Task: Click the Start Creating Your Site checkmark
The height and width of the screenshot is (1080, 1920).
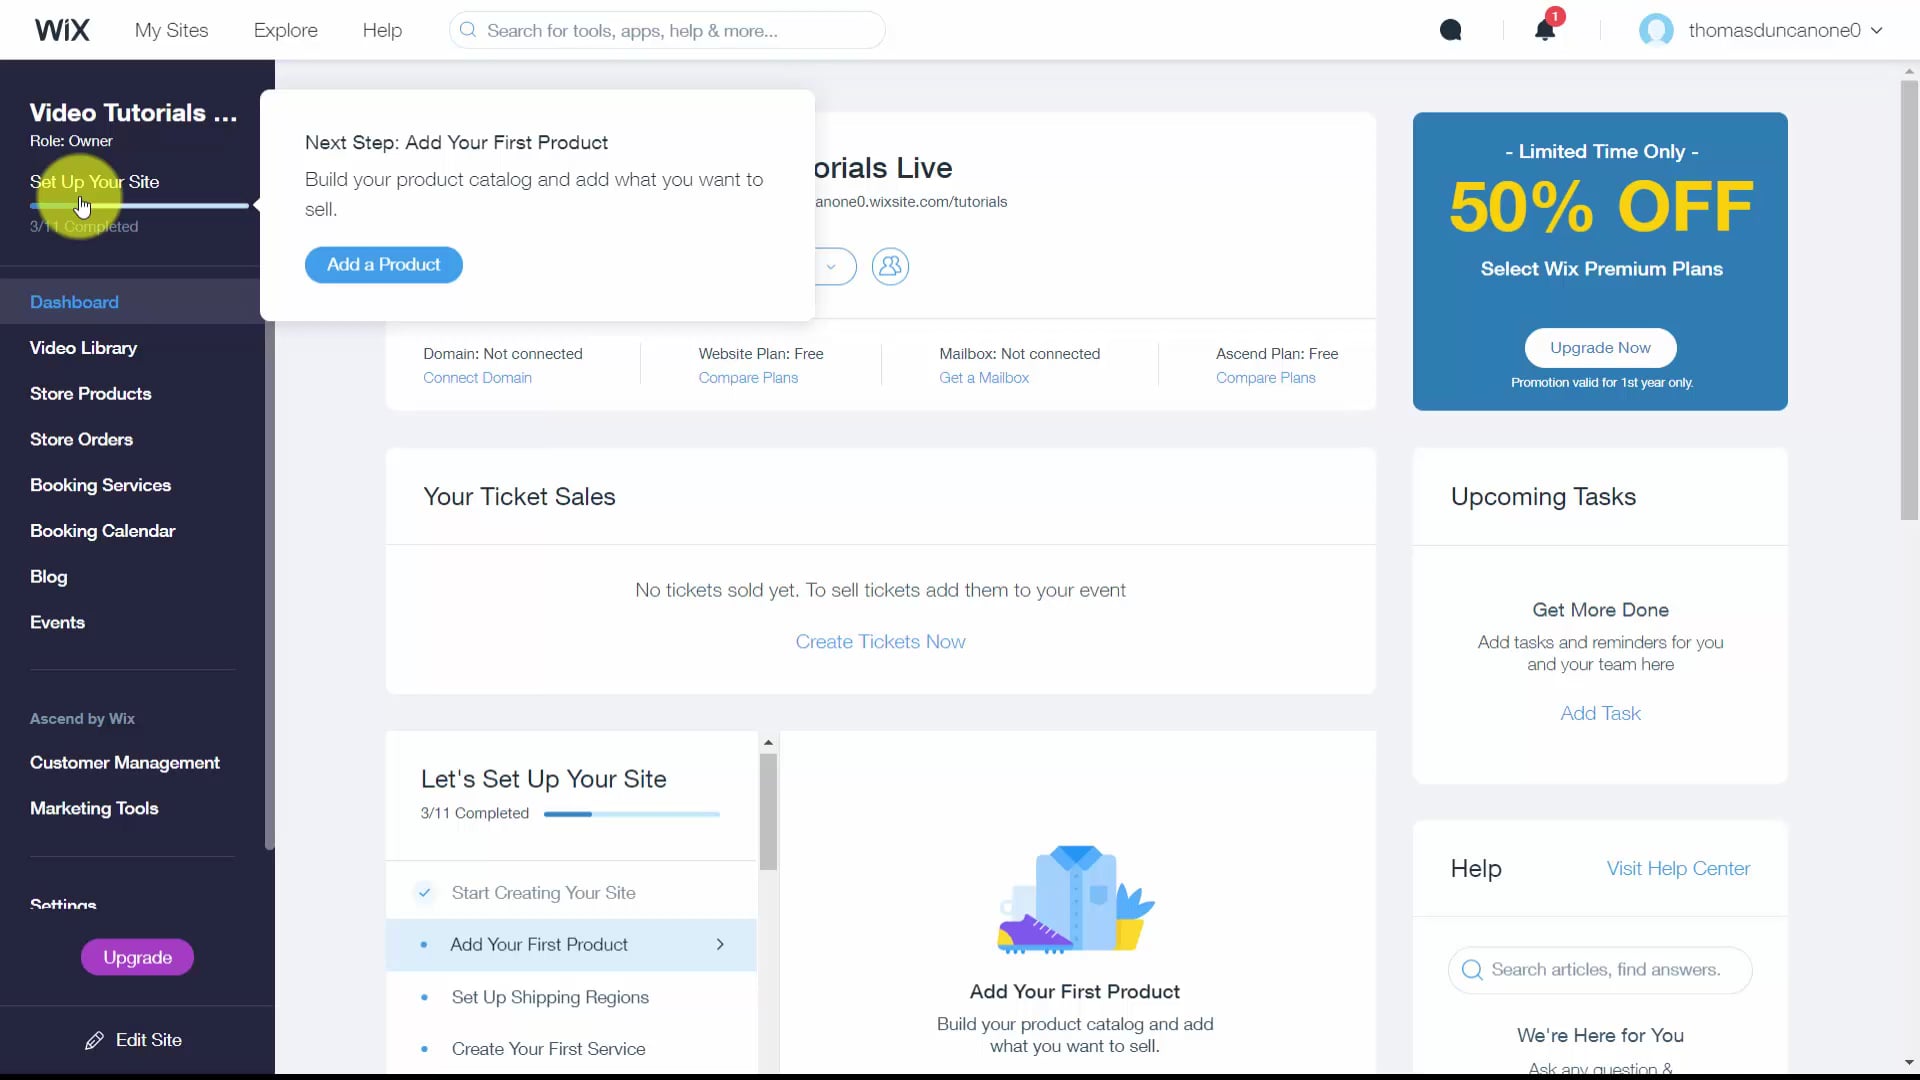Action: point(424,892)
